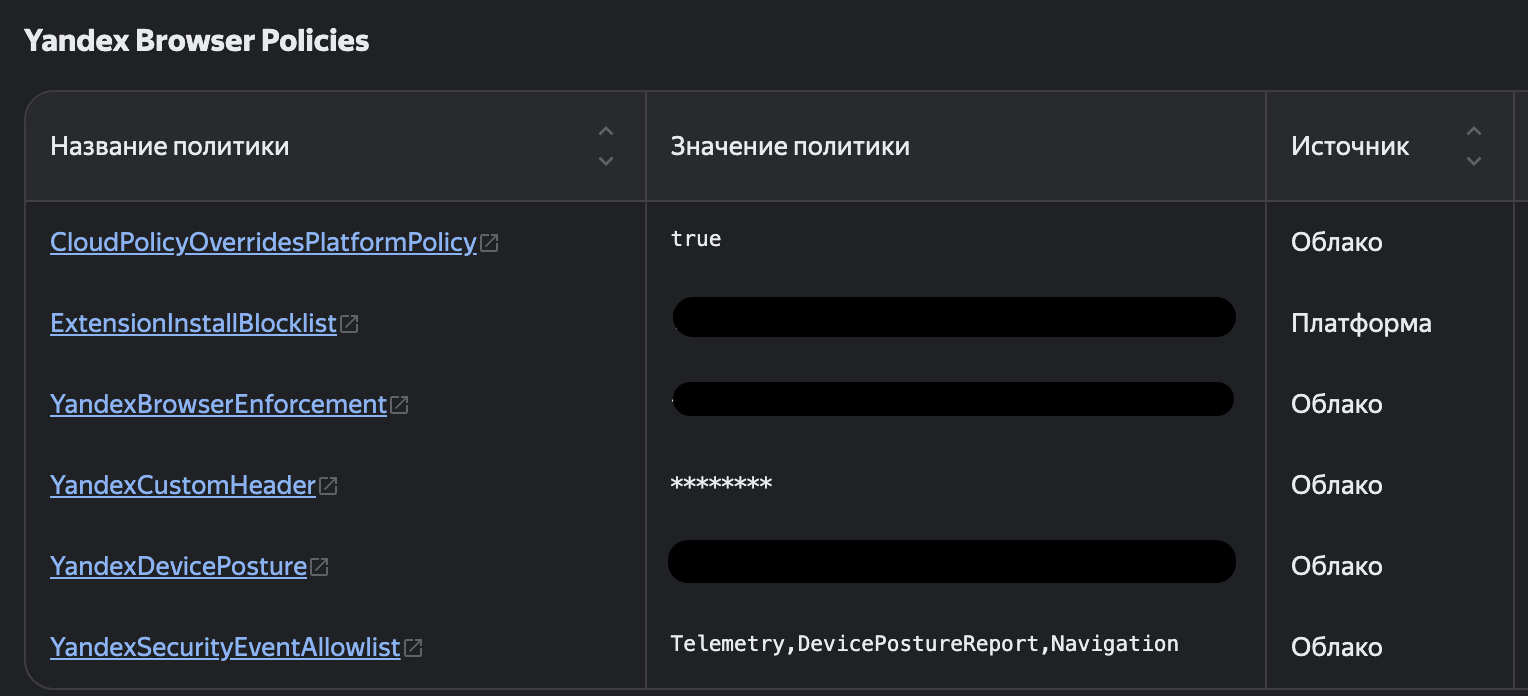The image size is (1528, 696).
Task: Click external link icon beside CloudPolicyOverridesPlatformPolicy
Action: (x=490, y=243)
